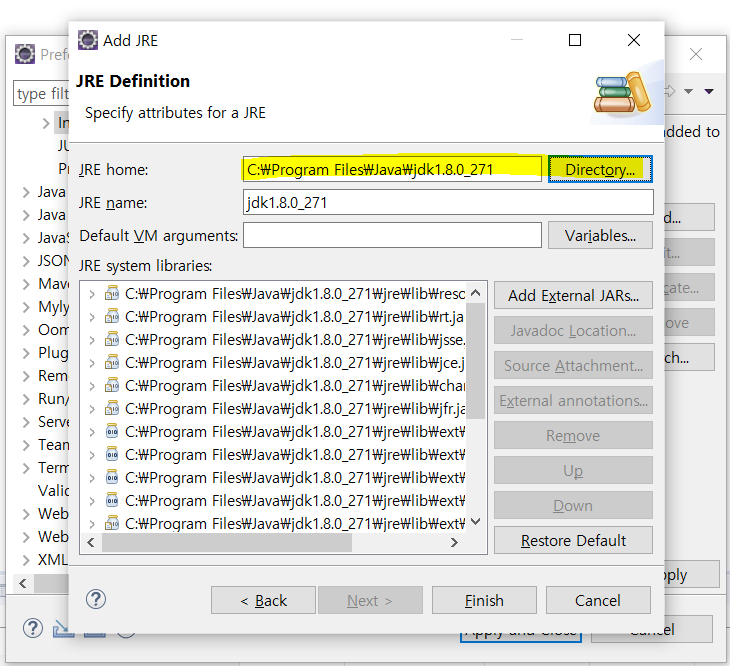730x666 pixels.
Task: Cancel the Add JRE dialog
Action: click(x=598, y=600)
